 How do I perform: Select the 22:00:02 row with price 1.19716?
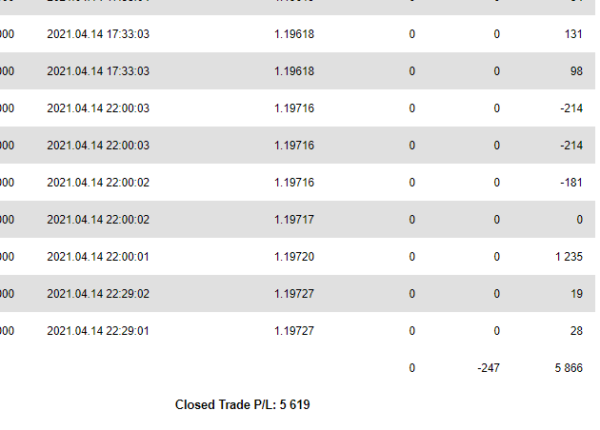[297, 182]
